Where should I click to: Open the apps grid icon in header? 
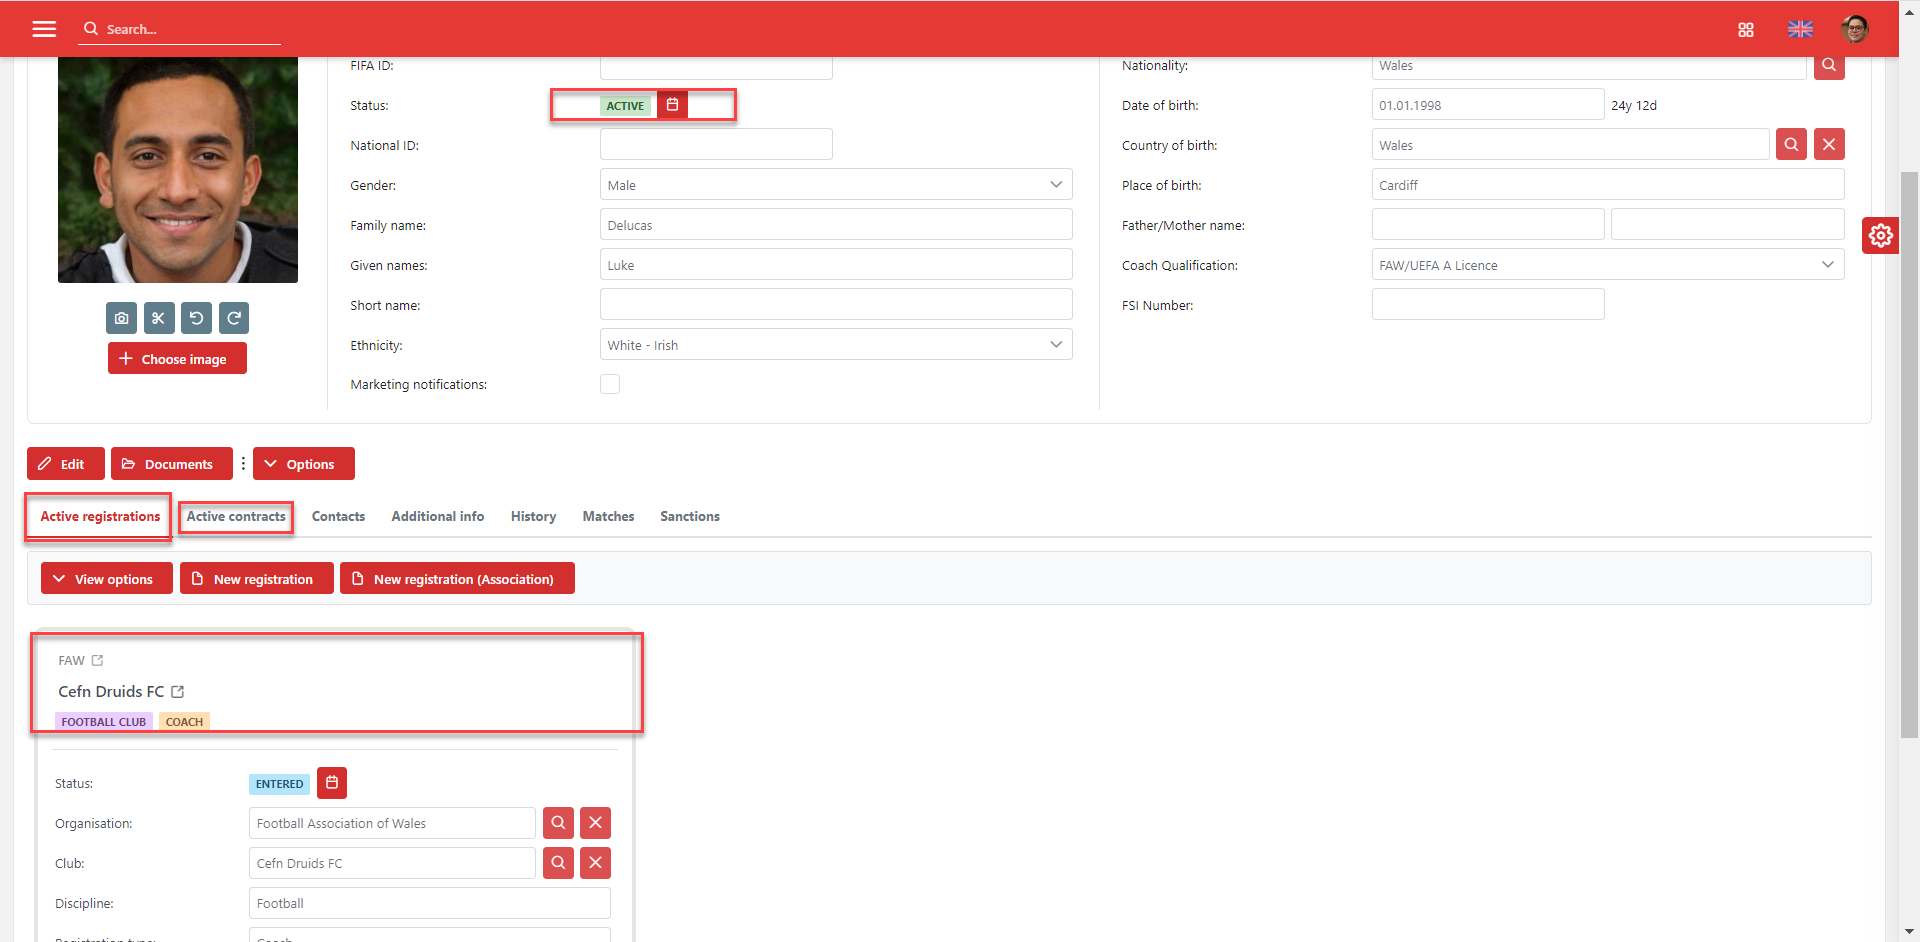1746,30
